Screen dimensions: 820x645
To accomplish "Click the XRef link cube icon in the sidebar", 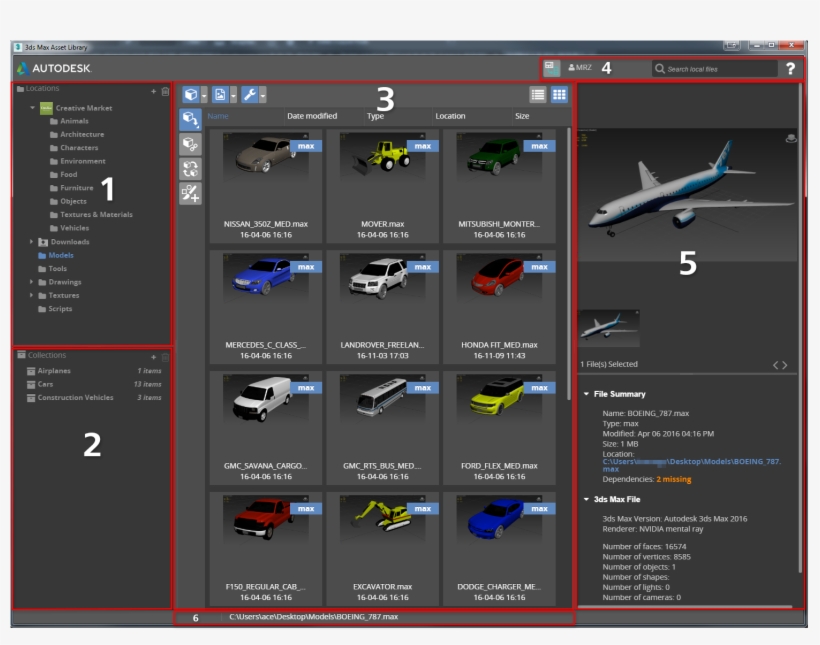I will coord(190,145).
